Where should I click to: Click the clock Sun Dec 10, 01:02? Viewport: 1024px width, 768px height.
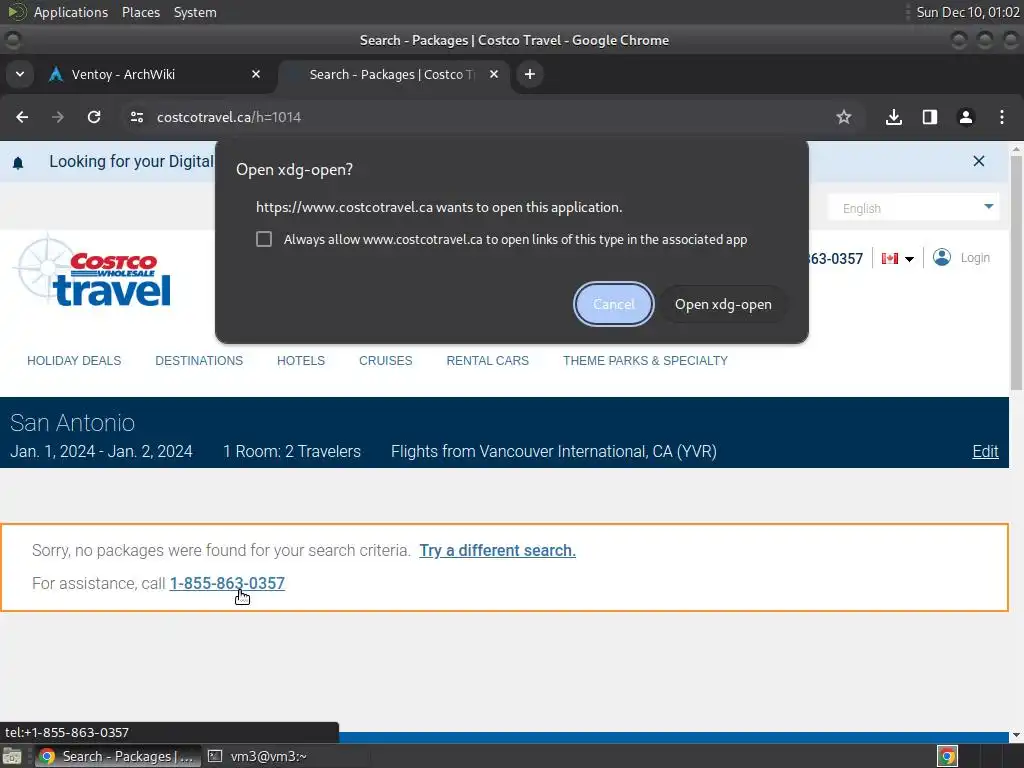[x=968, y=12]
